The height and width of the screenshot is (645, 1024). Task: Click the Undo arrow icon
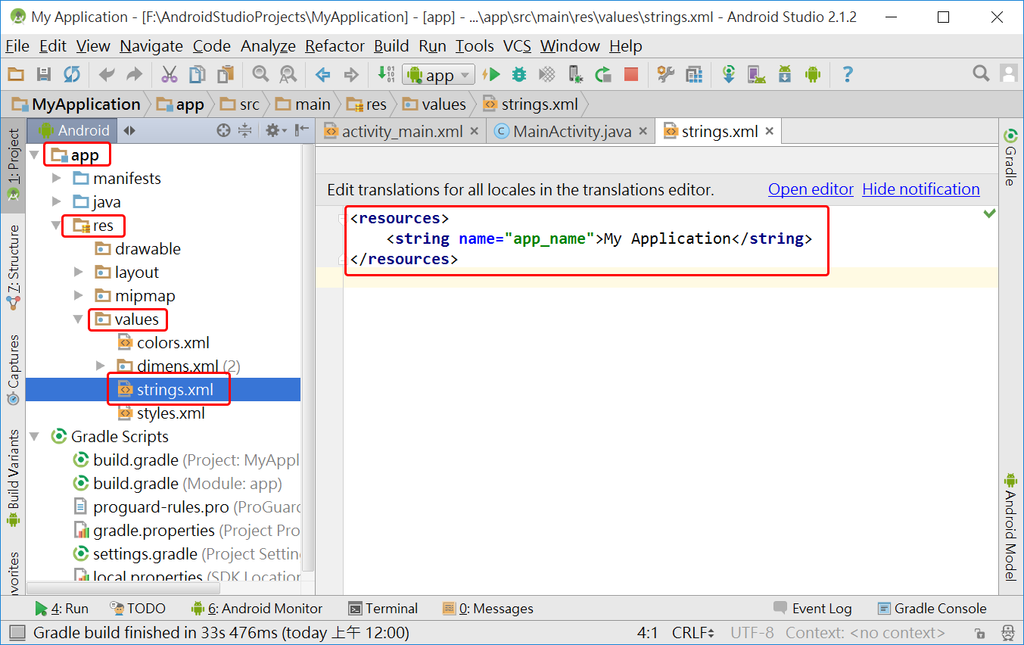point(106,74)
